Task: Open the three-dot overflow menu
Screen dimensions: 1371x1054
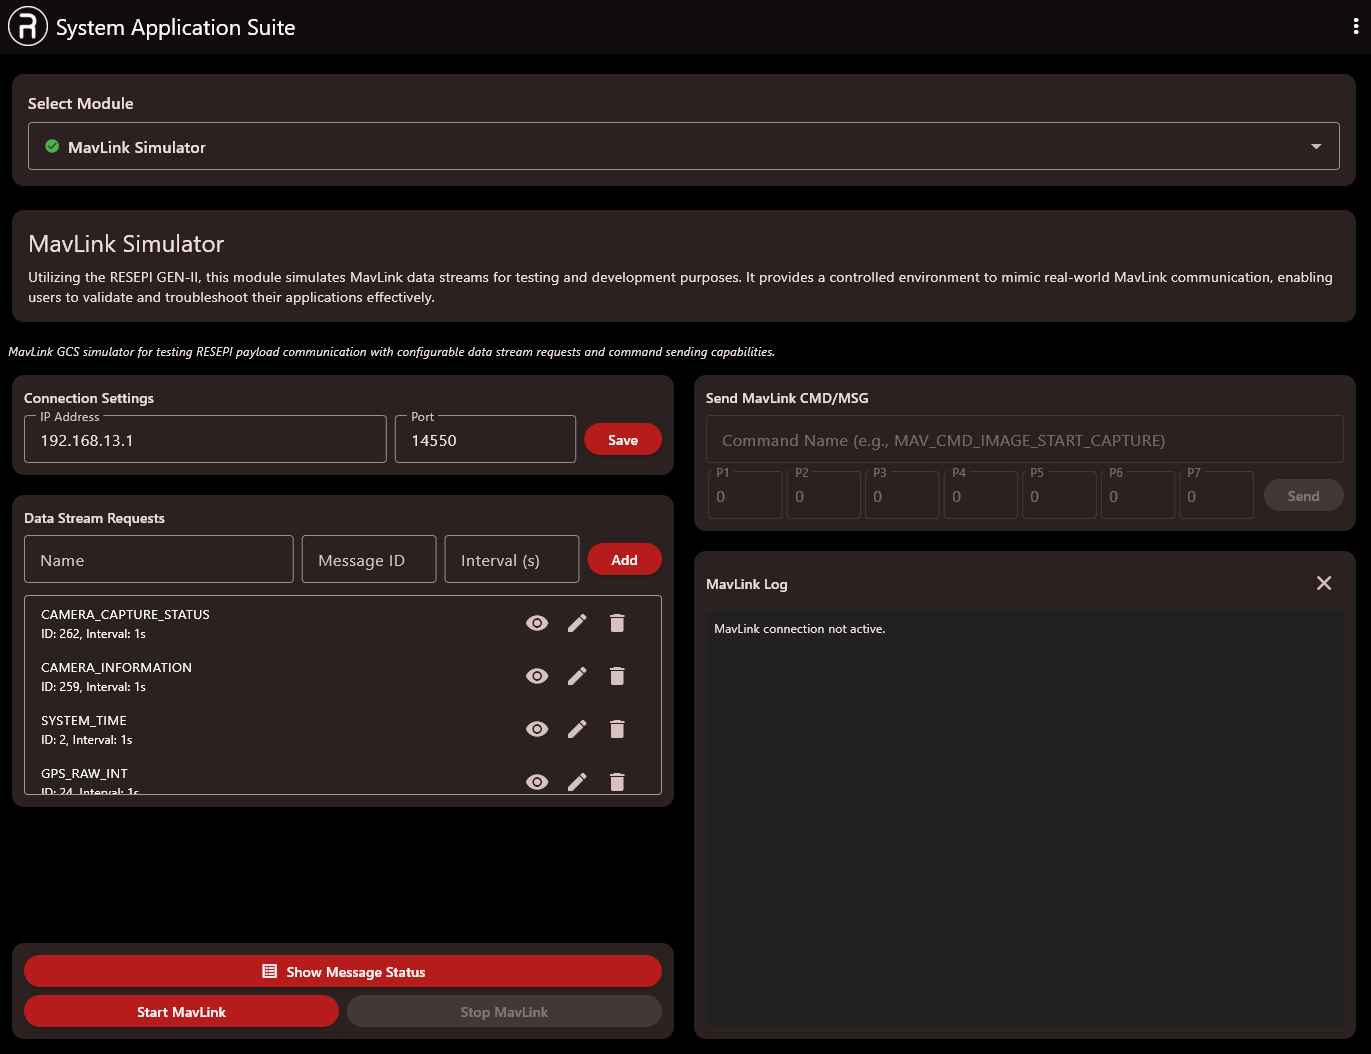Action: pyautogui.click(x=1355, y=27)
